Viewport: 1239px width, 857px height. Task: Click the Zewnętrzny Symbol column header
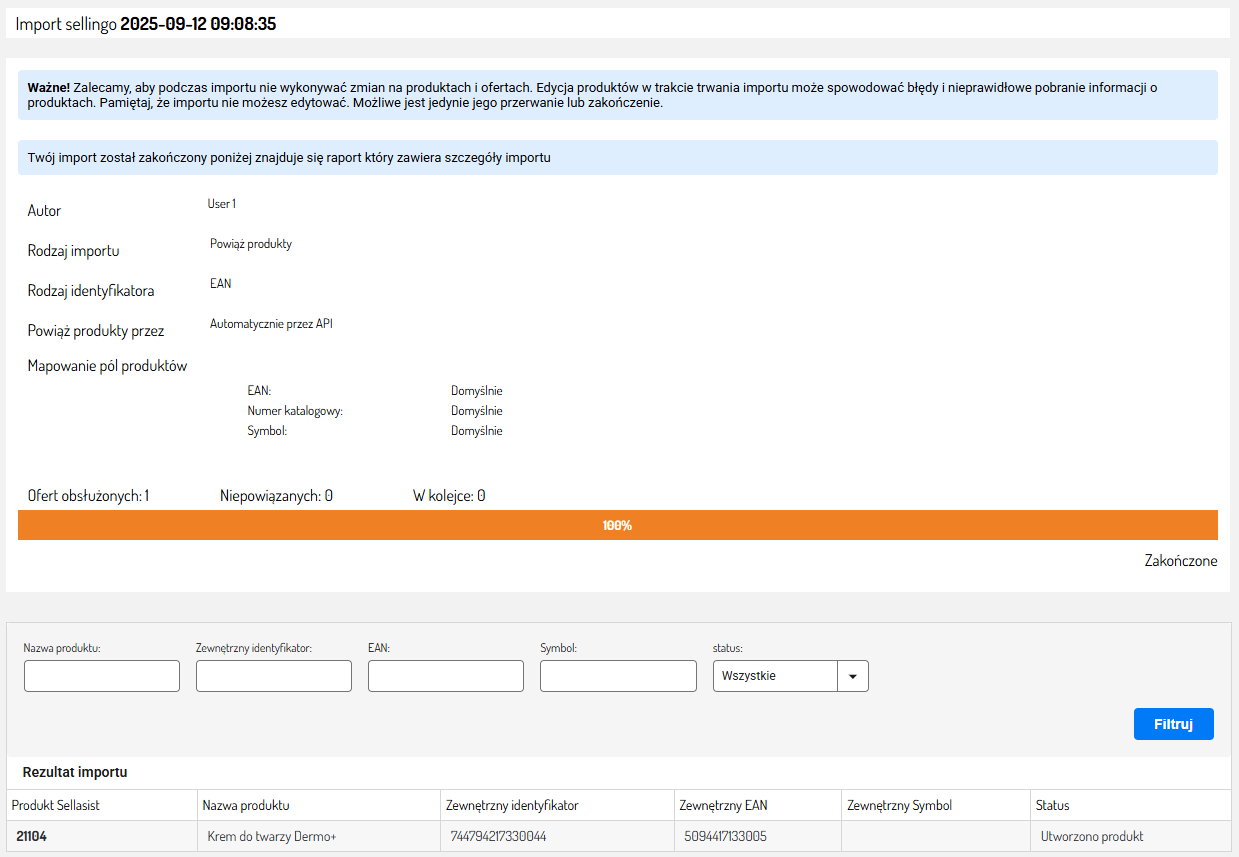pyautogui.click(x=899, y=805)
